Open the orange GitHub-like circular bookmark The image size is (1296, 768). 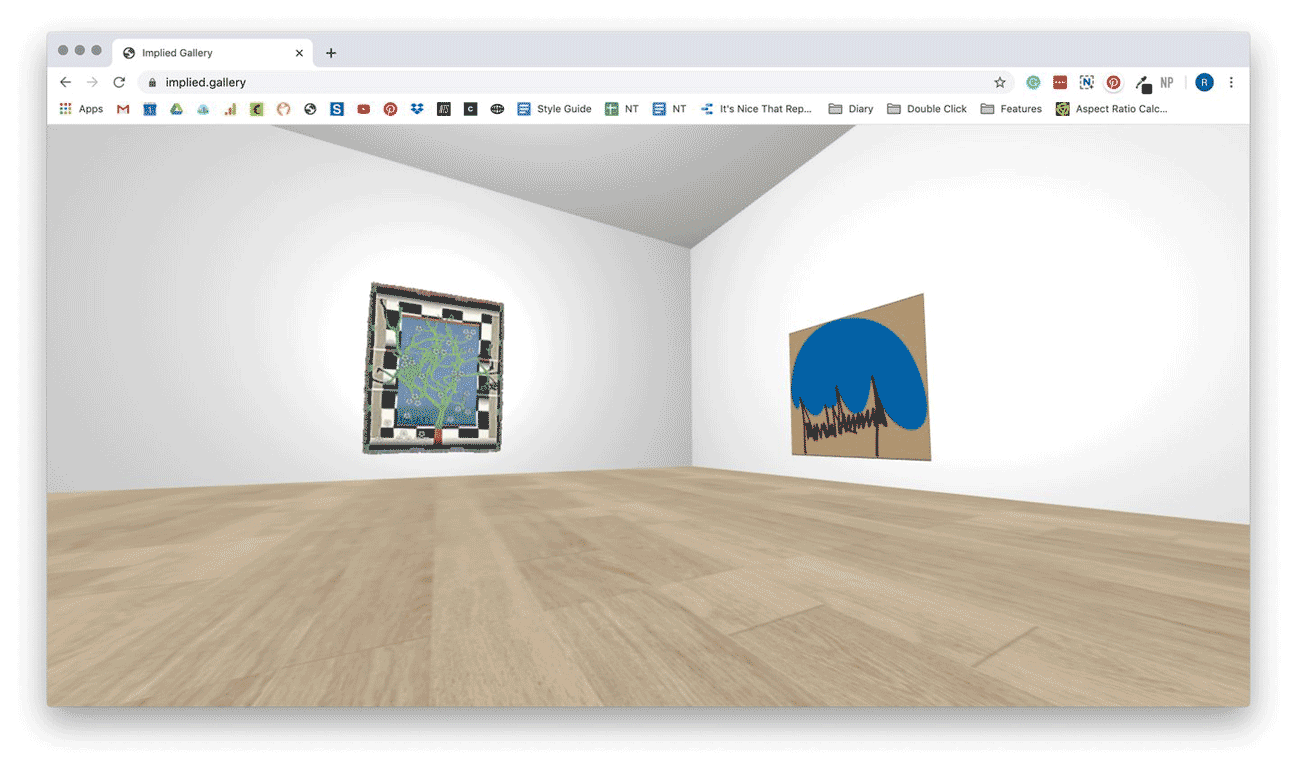click(284, 109)
